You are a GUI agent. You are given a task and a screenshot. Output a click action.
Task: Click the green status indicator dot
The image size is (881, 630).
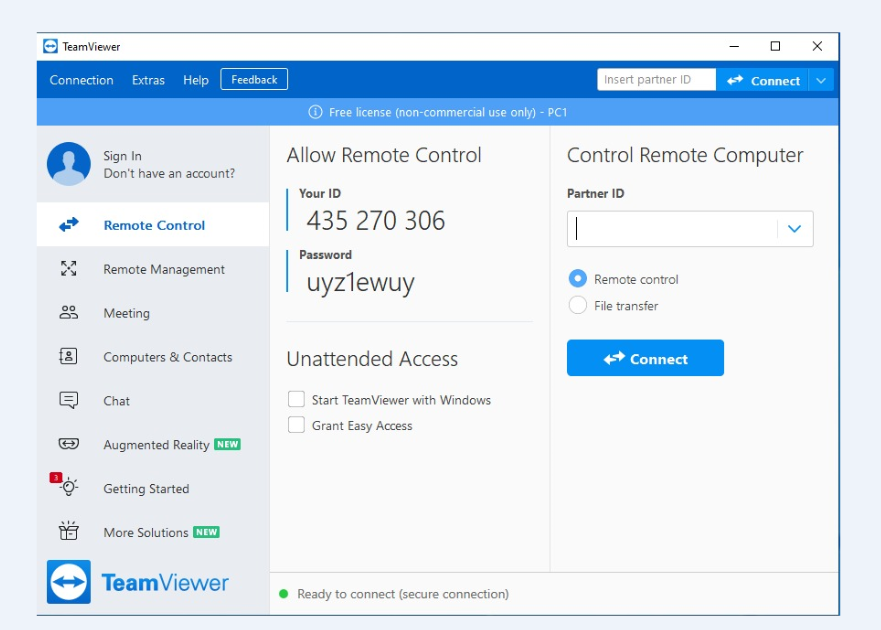pos(284,594)
